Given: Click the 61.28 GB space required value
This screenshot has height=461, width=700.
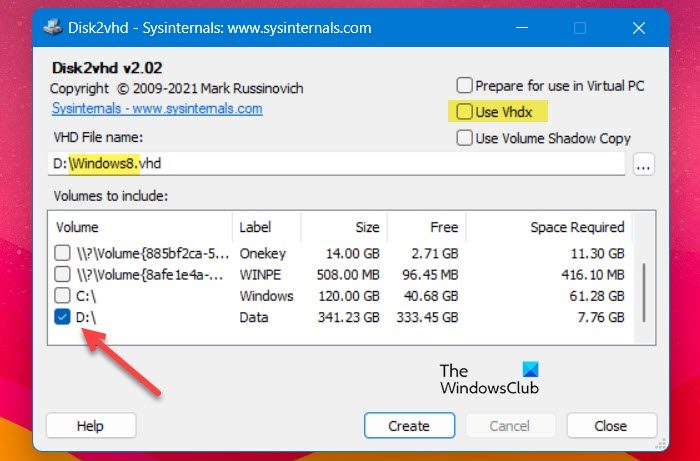Looking at the screenshot, I should point(597,296).
